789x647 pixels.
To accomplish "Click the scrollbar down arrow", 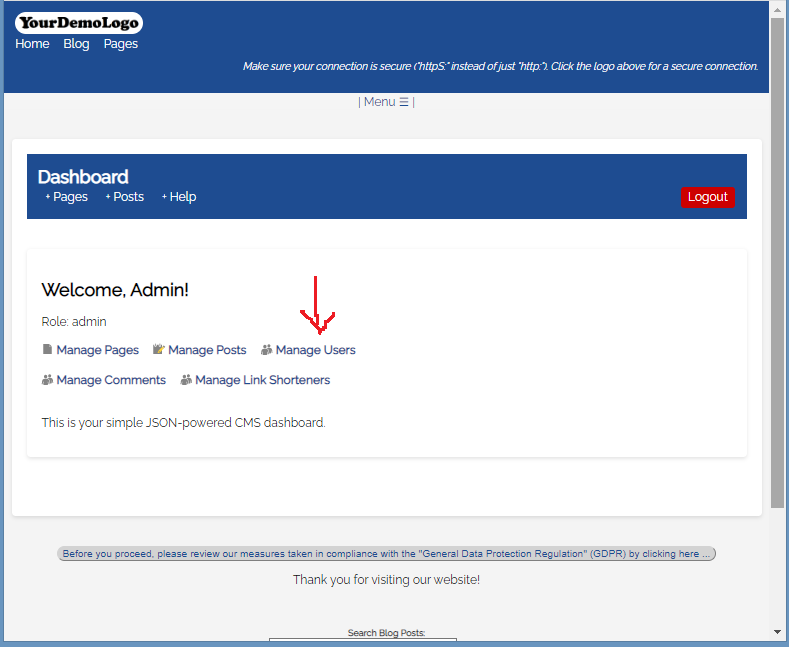I will 778,632.
